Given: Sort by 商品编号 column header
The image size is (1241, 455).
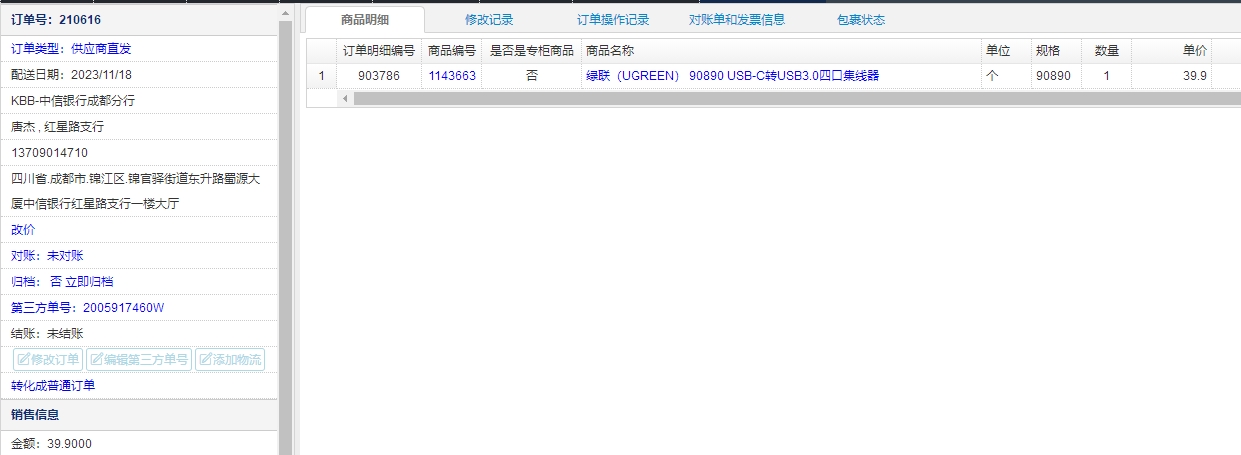Looking at the screenshot, I should tap(452, 51).
